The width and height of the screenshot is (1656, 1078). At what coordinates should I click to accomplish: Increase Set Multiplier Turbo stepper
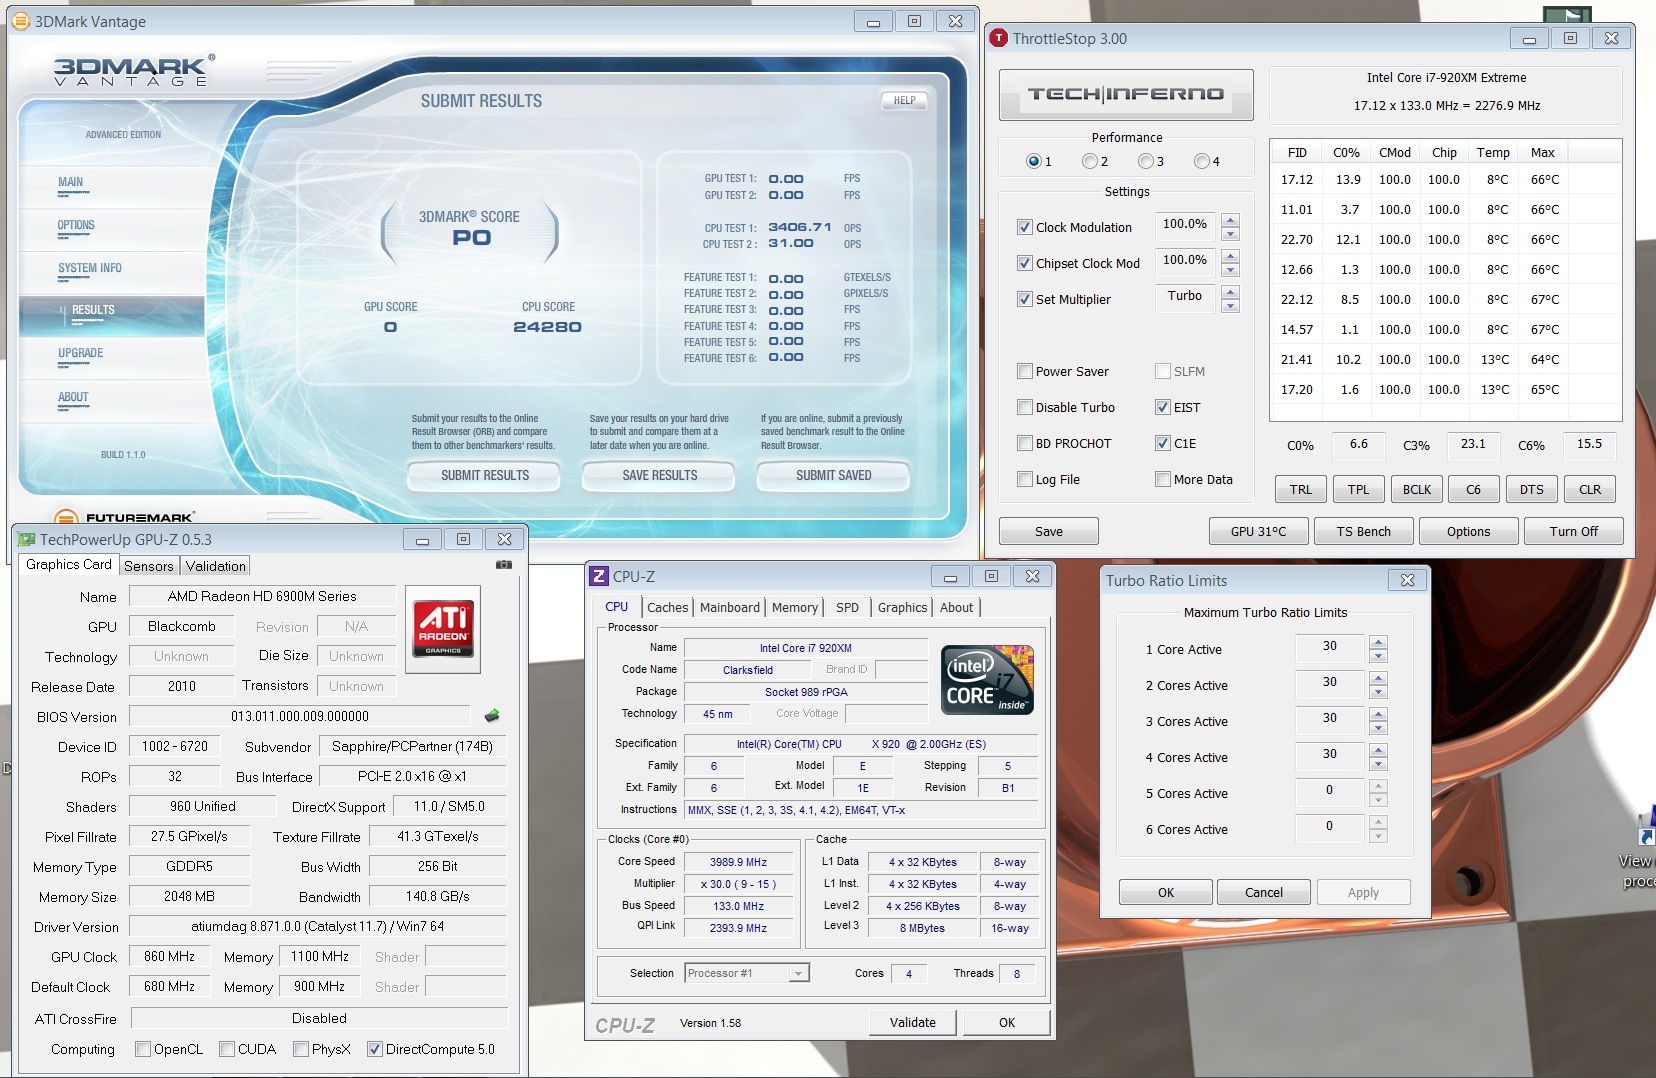(x=1231, y=292)
